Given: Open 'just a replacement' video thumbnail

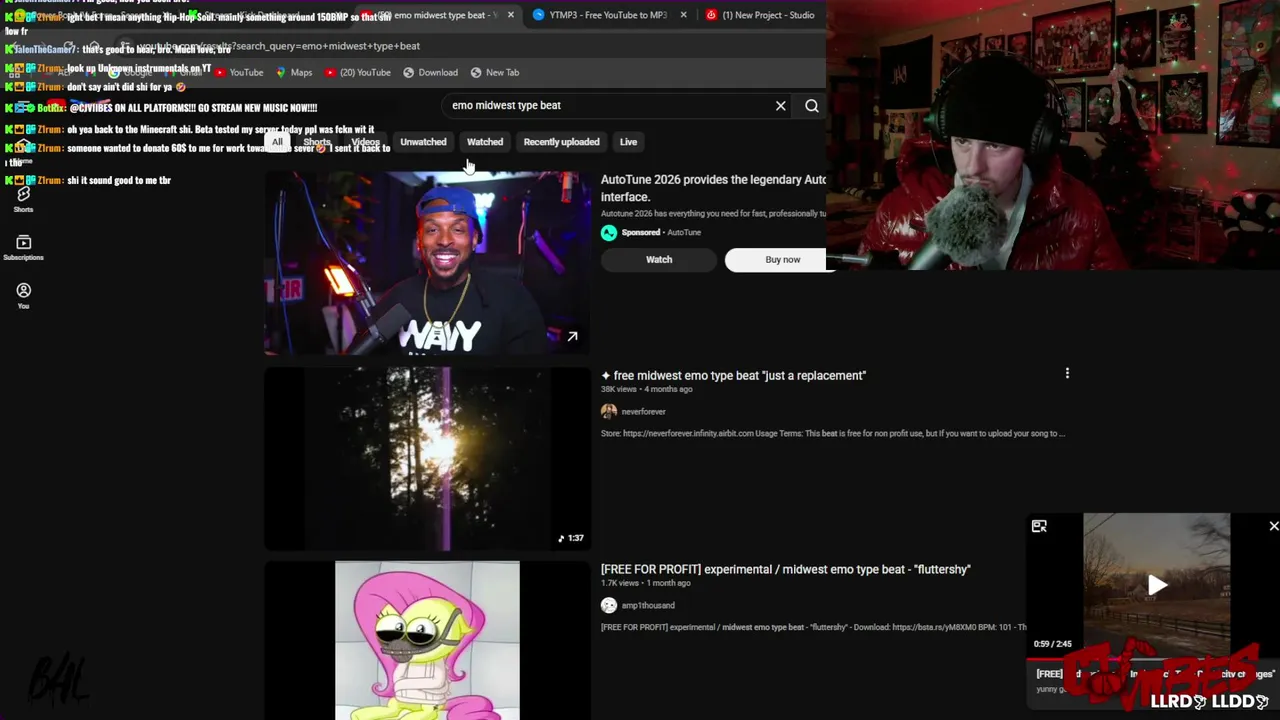Looking at the screenshot, I should [x=427, y=459].
